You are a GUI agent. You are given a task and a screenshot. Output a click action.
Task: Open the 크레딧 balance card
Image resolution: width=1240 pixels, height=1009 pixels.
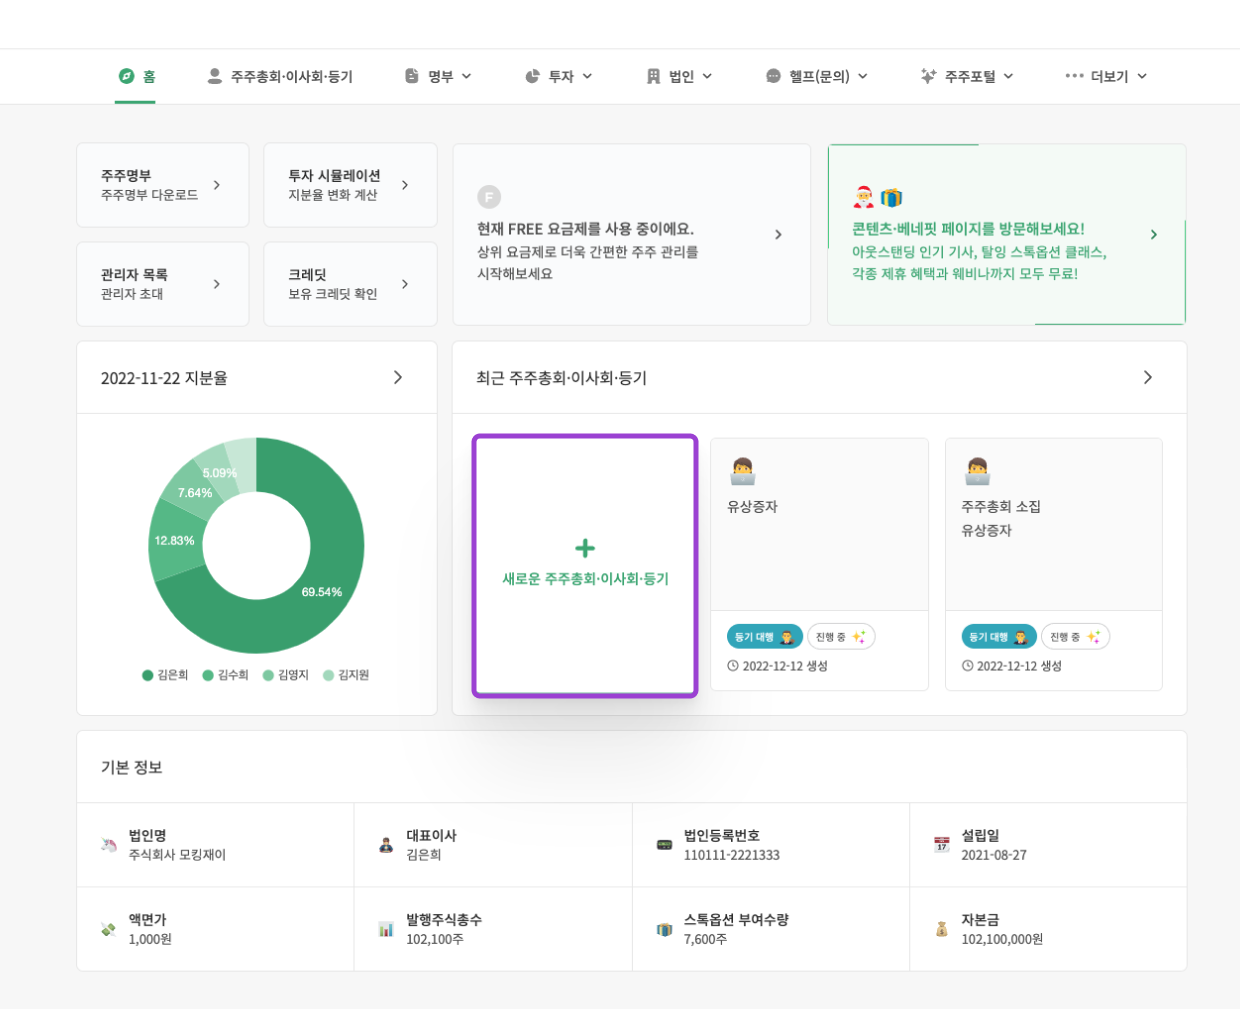pos(350,284)
